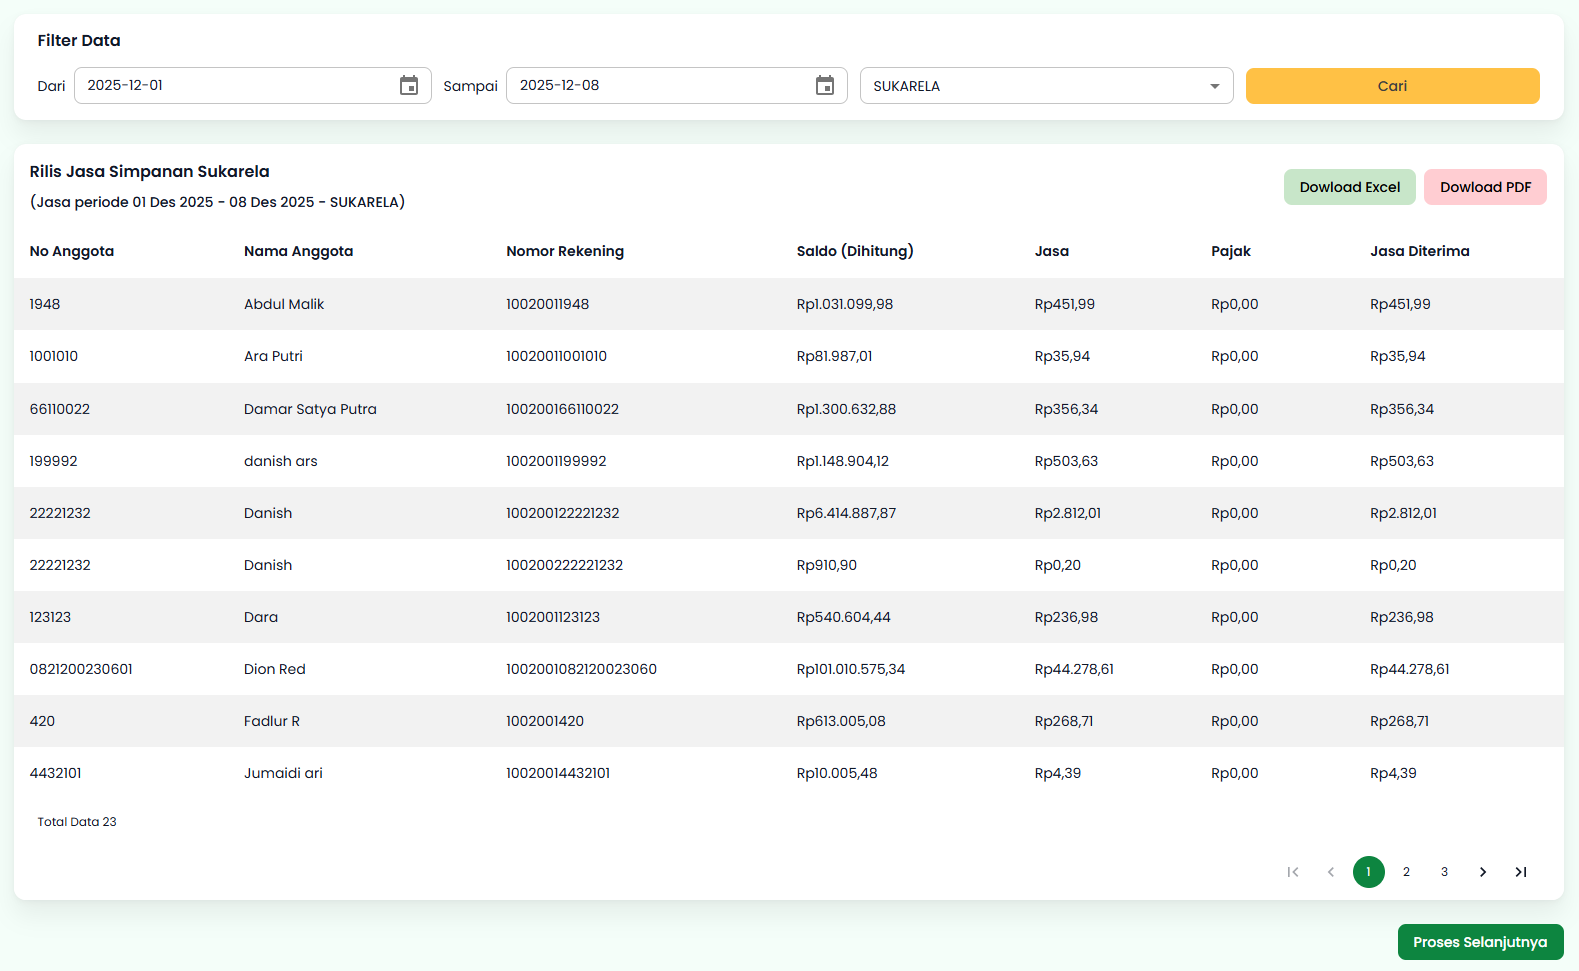1579x971 pixels.
Task: Go to previous page chevron
Action: click(x=1331, y=872)
